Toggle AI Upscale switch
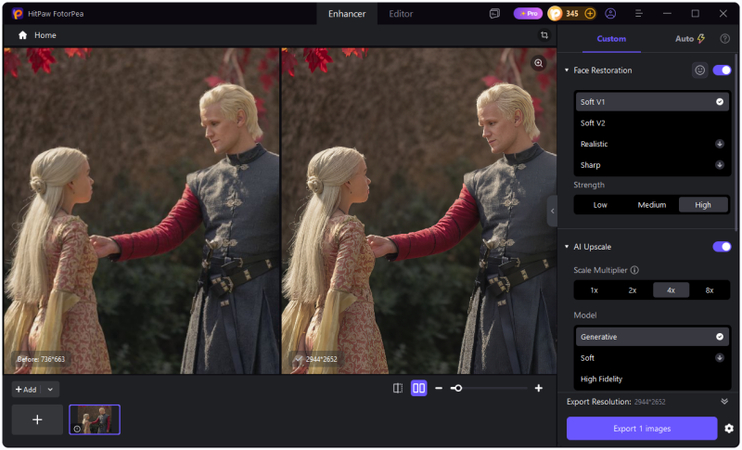The width and height of the screenshot is (742, 450). [x=722, y=247]
